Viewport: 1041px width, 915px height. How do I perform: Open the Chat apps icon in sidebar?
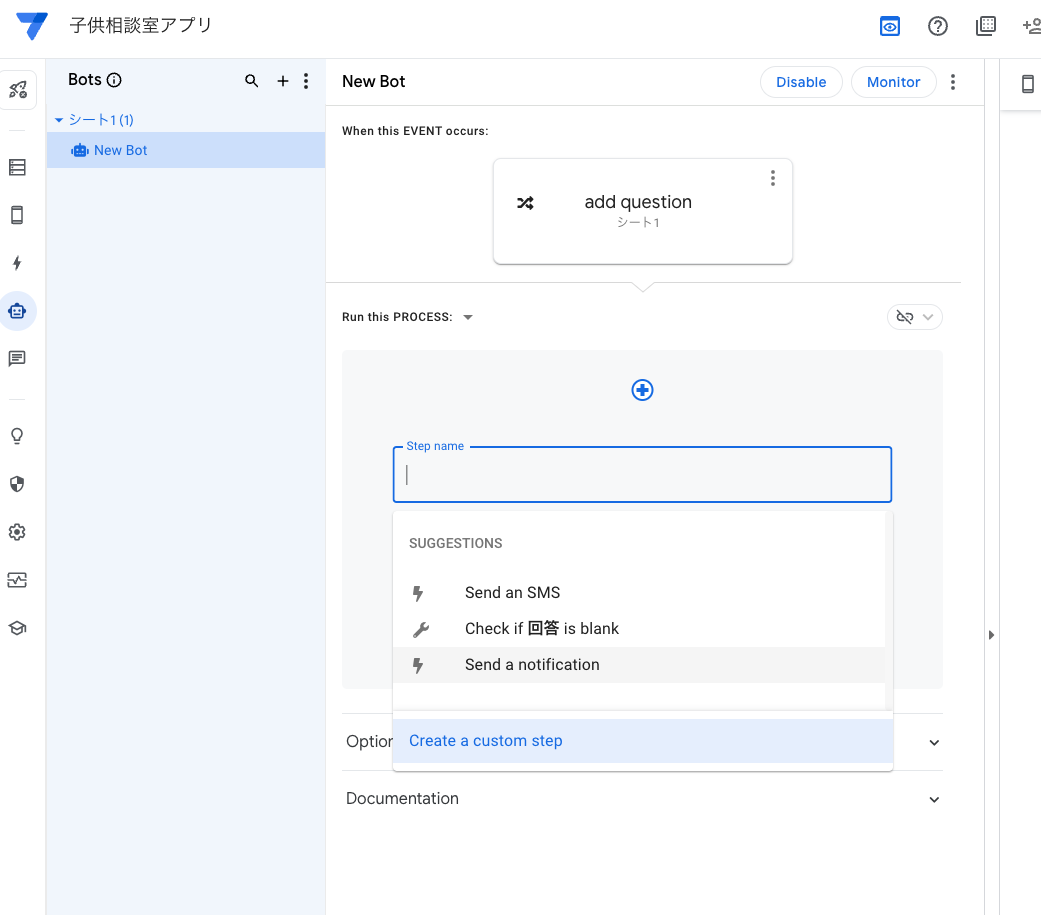17,359
